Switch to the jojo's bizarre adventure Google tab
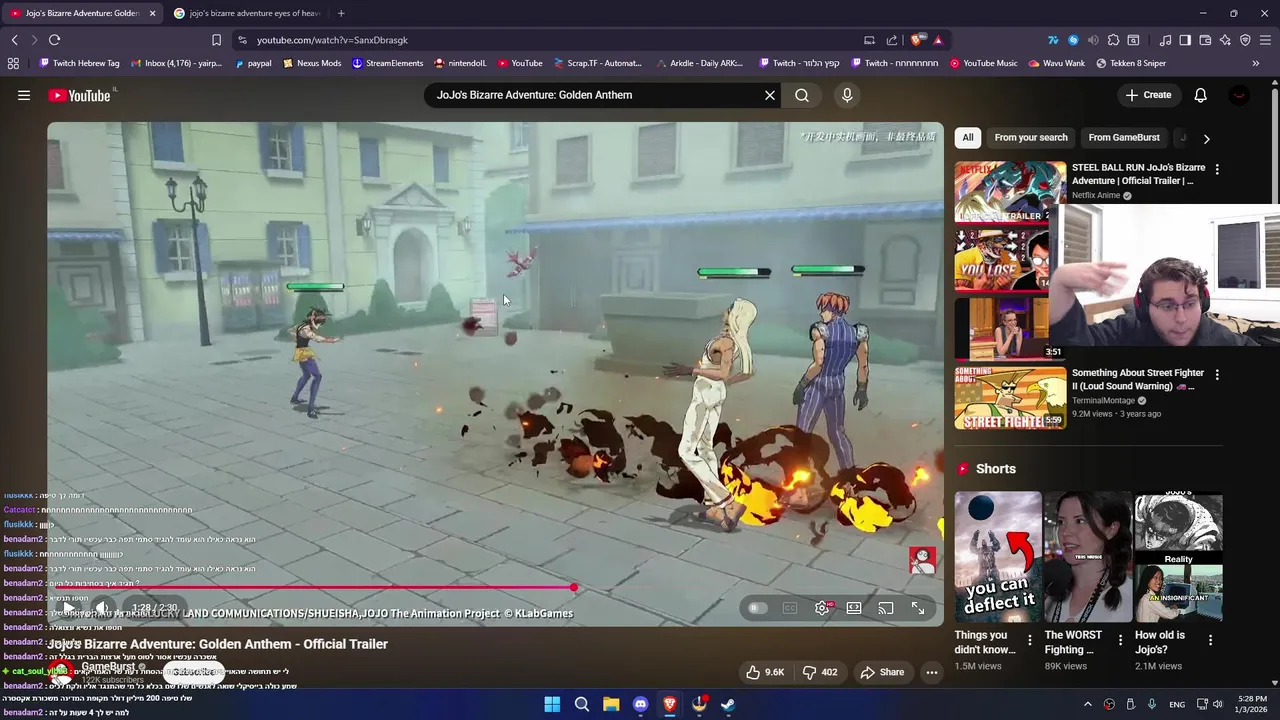 247,13
